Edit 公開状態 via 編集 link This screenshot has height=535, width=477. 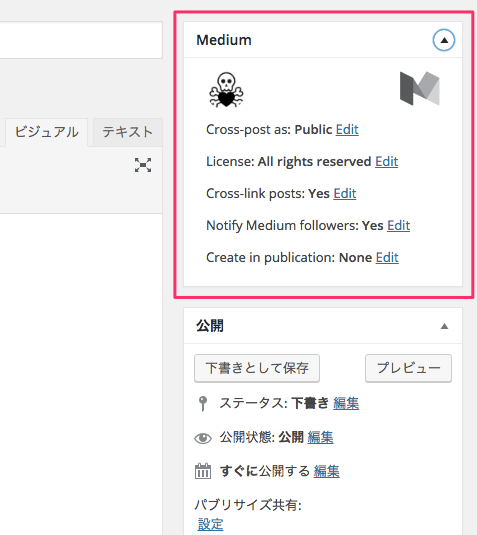coord(320,437)
